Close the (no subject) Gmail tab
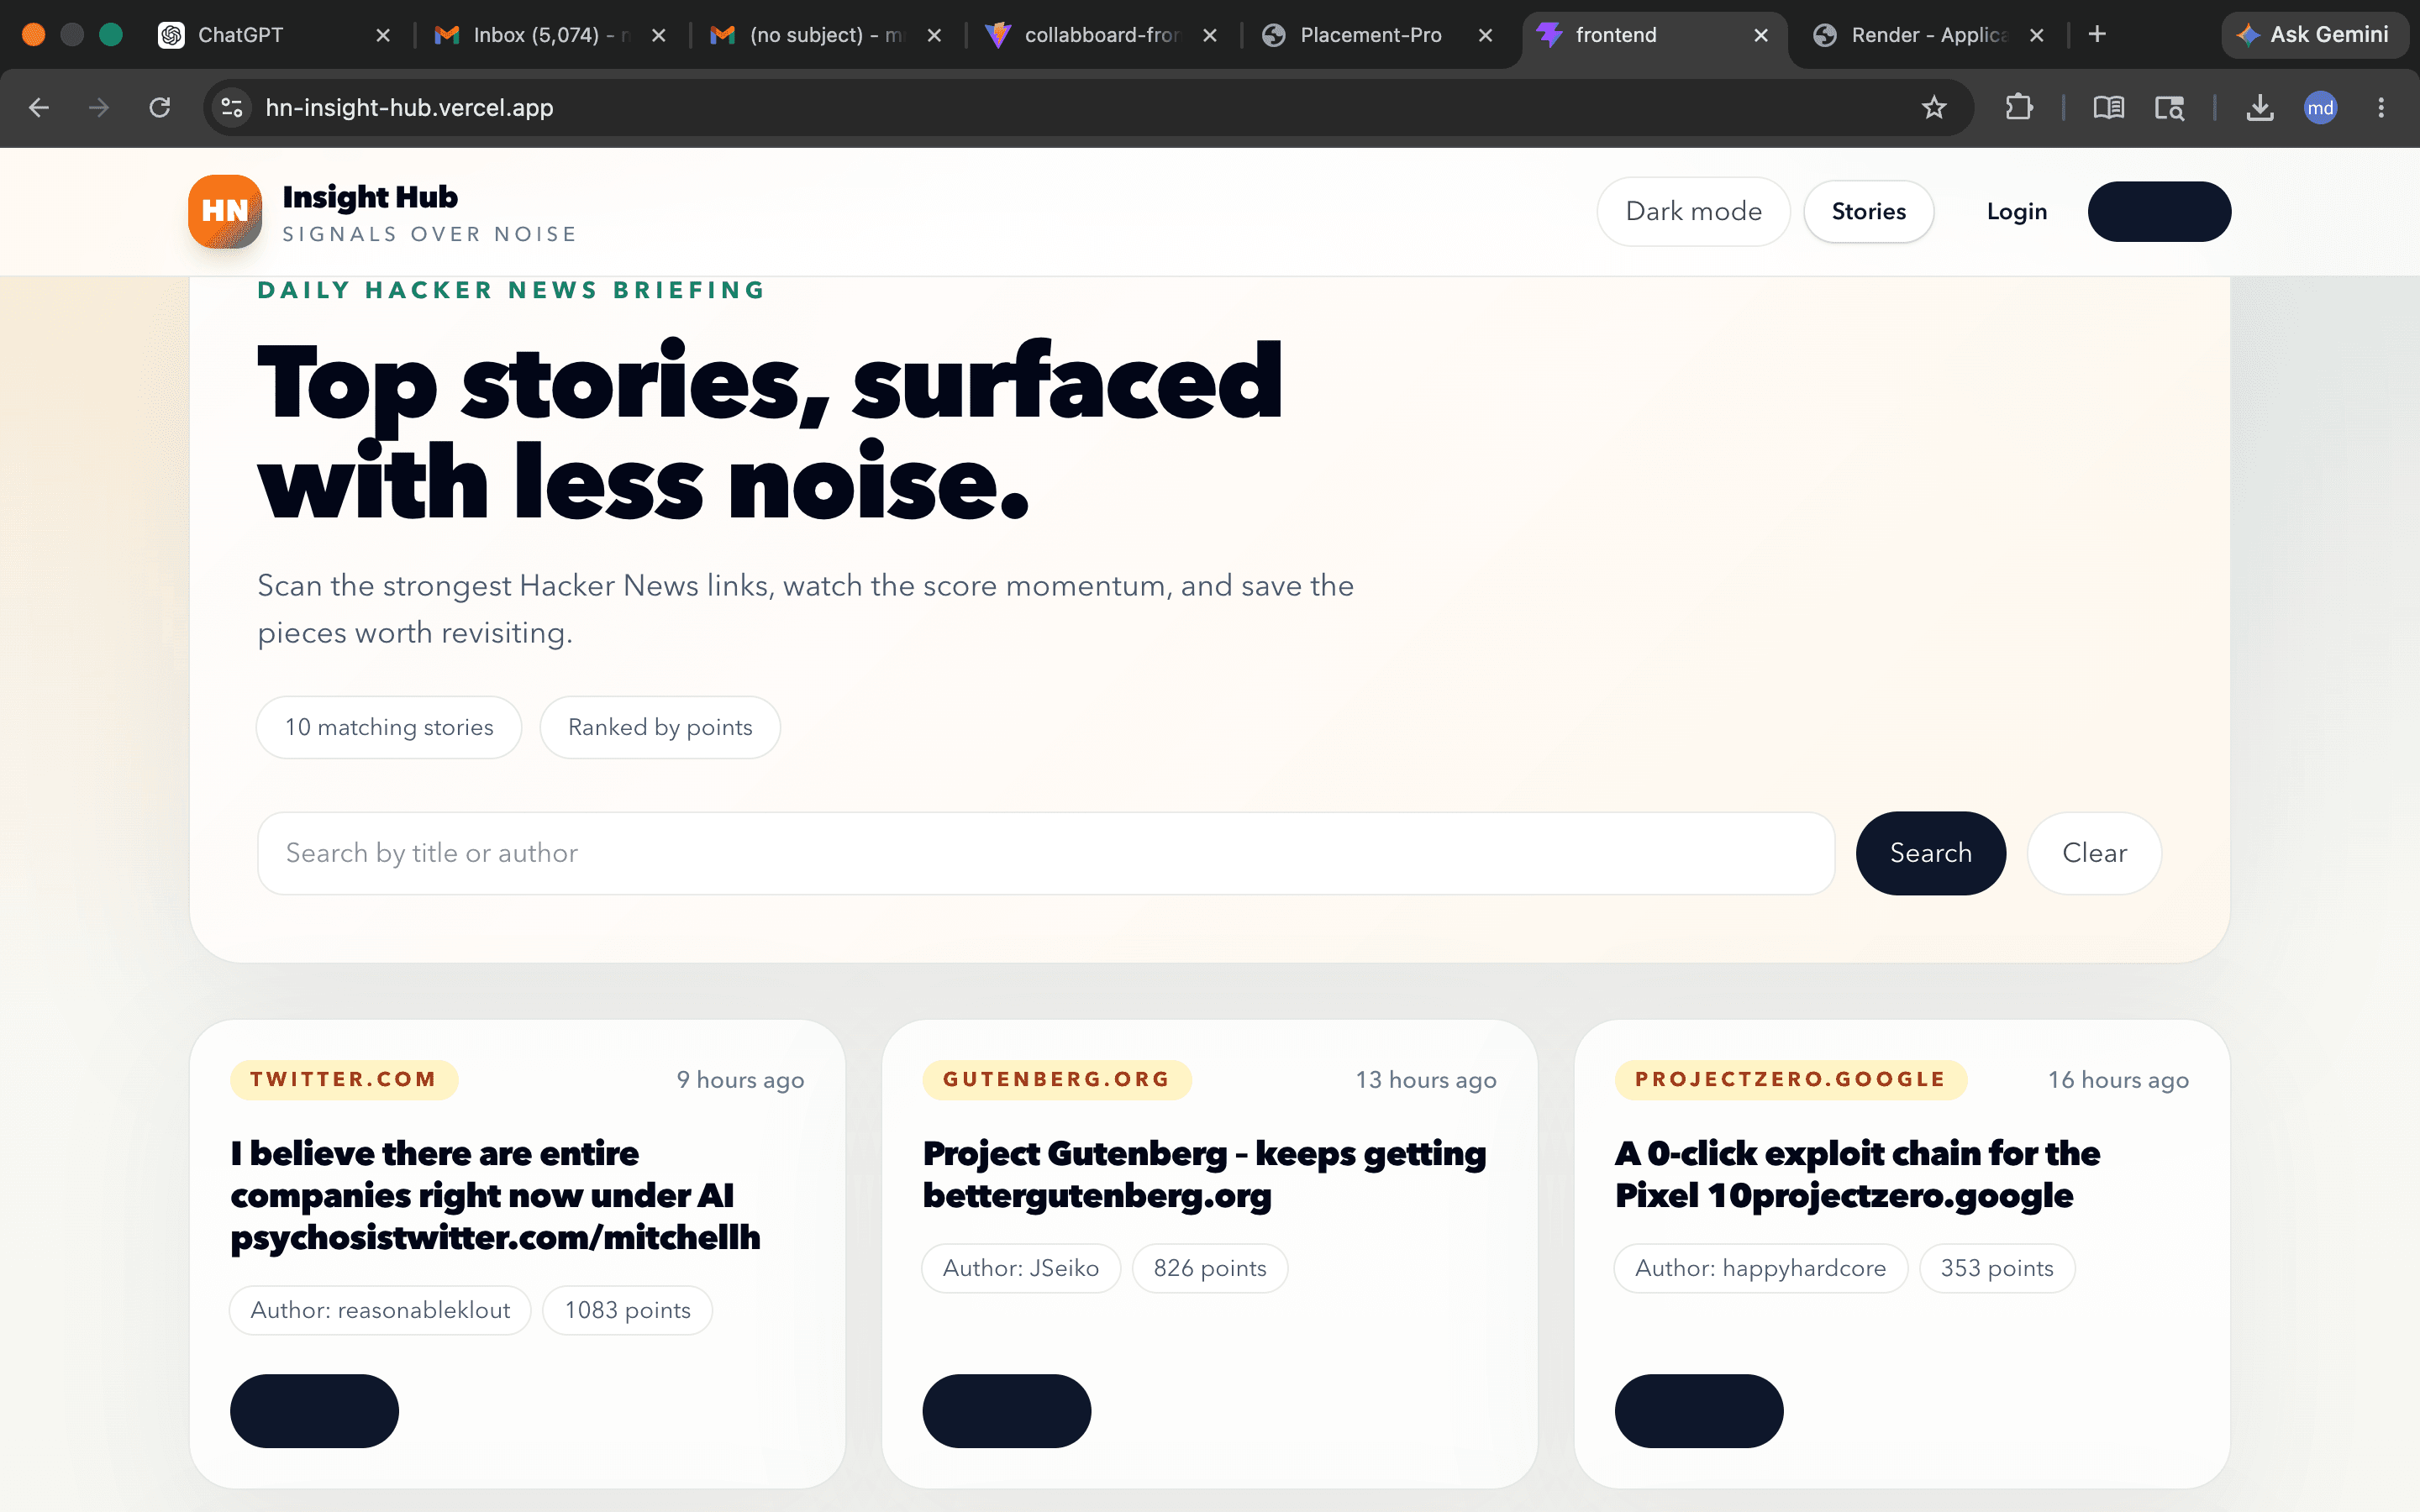 click(934, 35)
